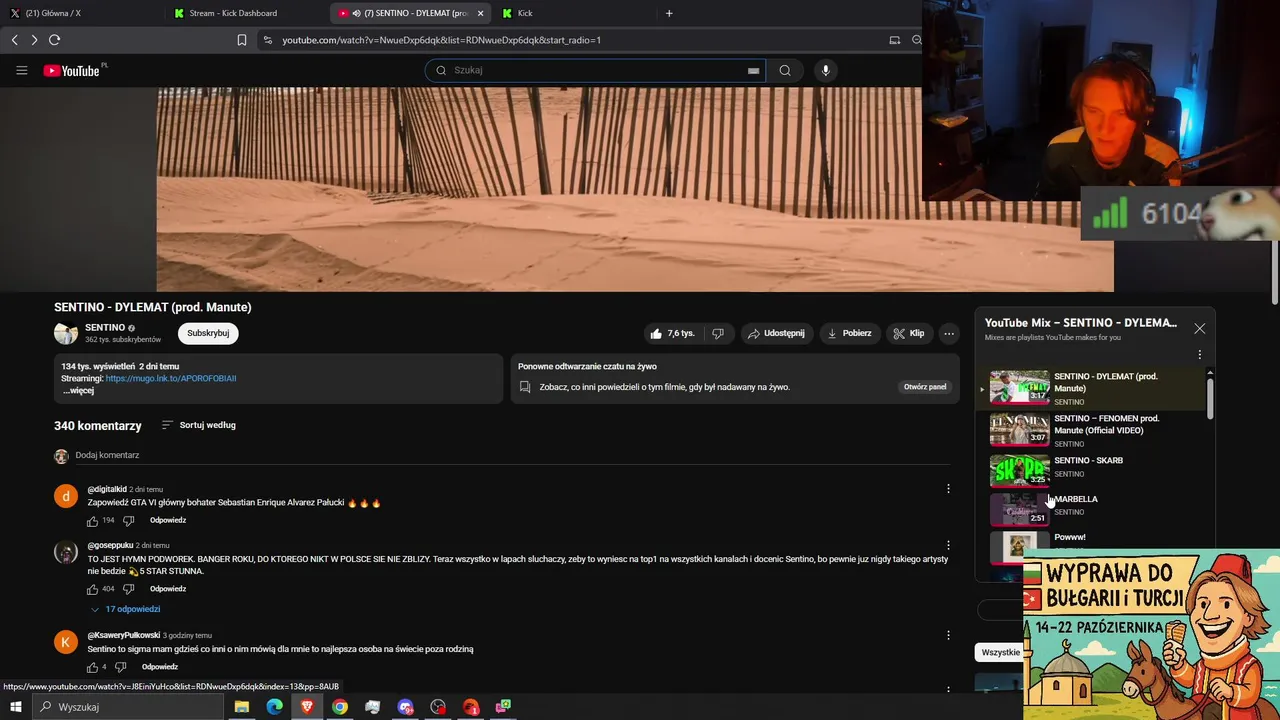Click the browser address bar URL
Screen dimensions: 1280x720
coord(441,40)
